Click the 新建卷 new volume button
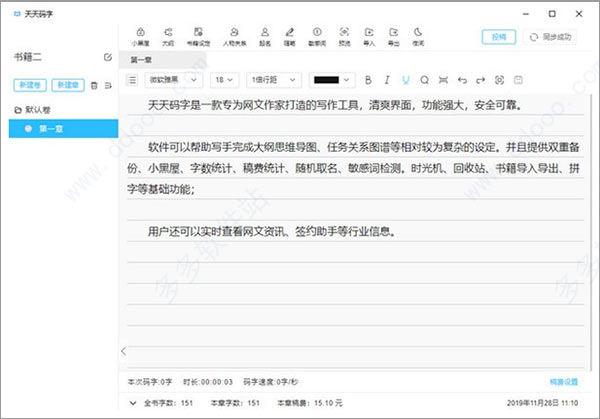Viewport: 600px width, 419px height. pos(30,85)
